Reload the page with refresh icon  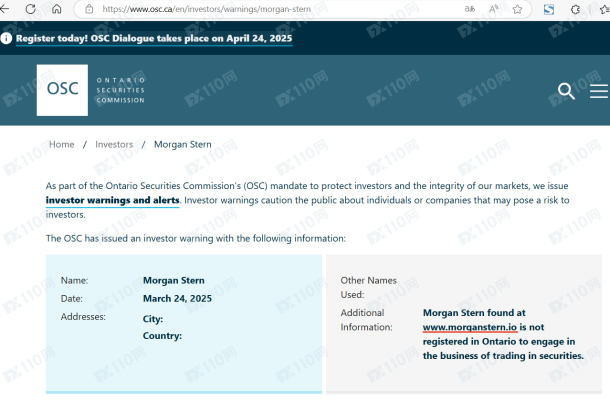click(30, 9)
